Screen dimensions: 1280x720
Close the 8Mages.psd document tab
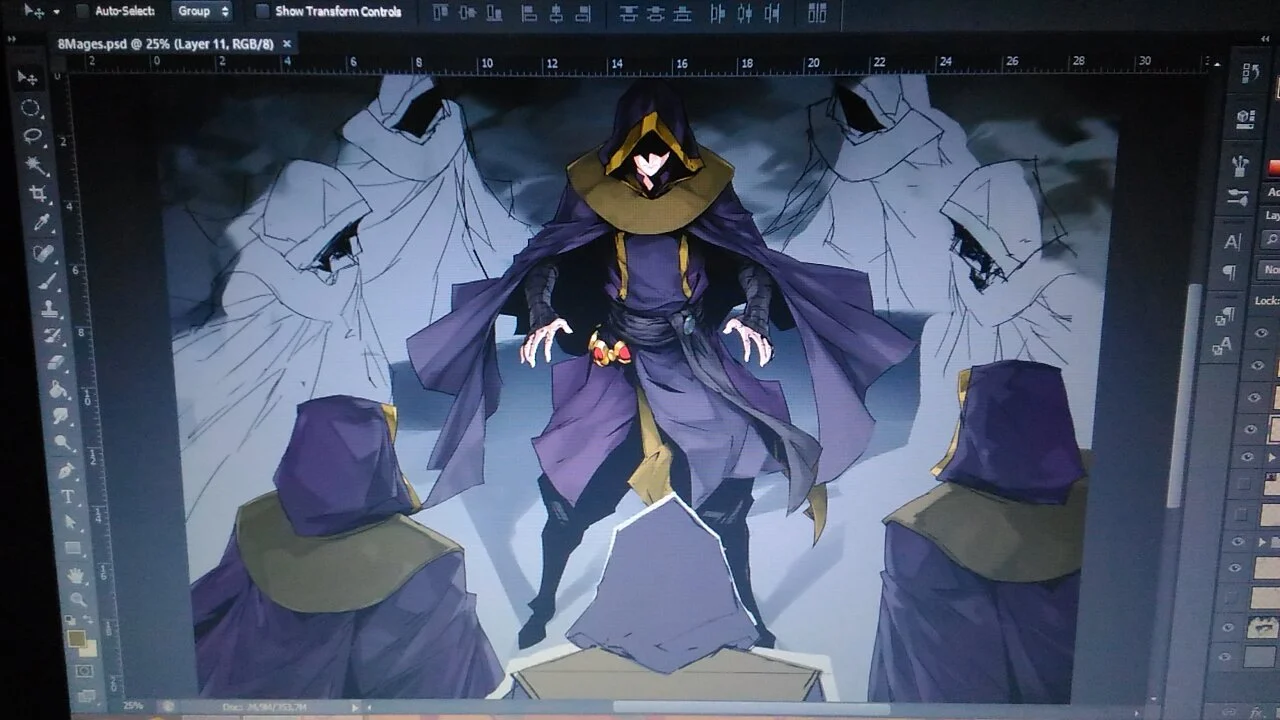pos(287,44)
